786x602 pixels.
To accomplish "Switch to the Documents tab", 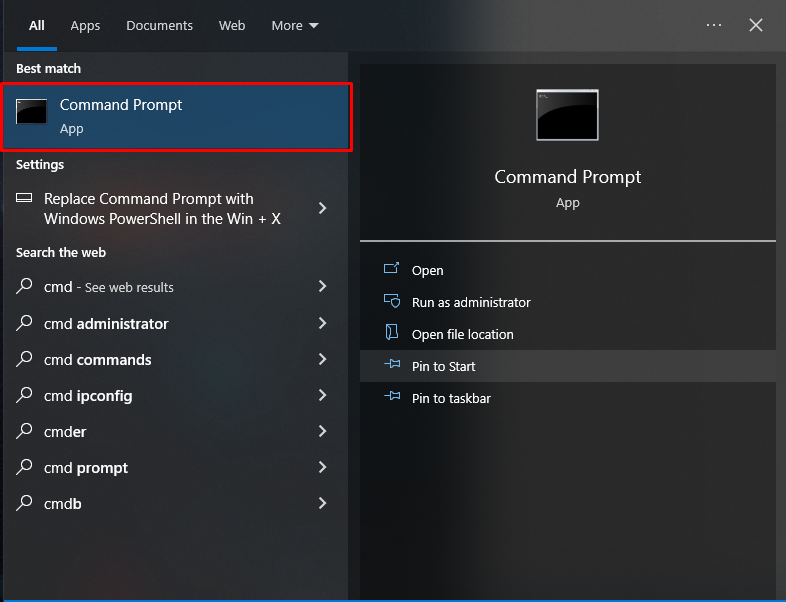I will point(159,26).
